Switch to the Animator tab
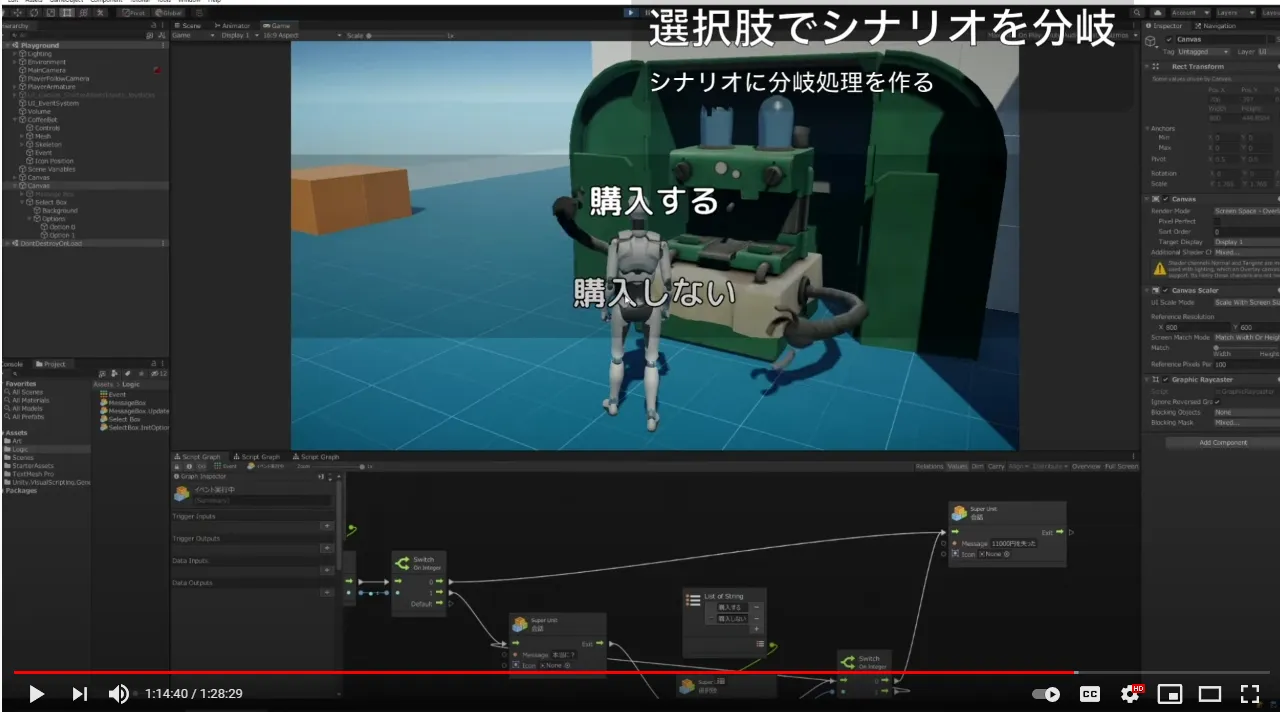The width and height of the screenshot is (1280, 712). tap(233, 25)
